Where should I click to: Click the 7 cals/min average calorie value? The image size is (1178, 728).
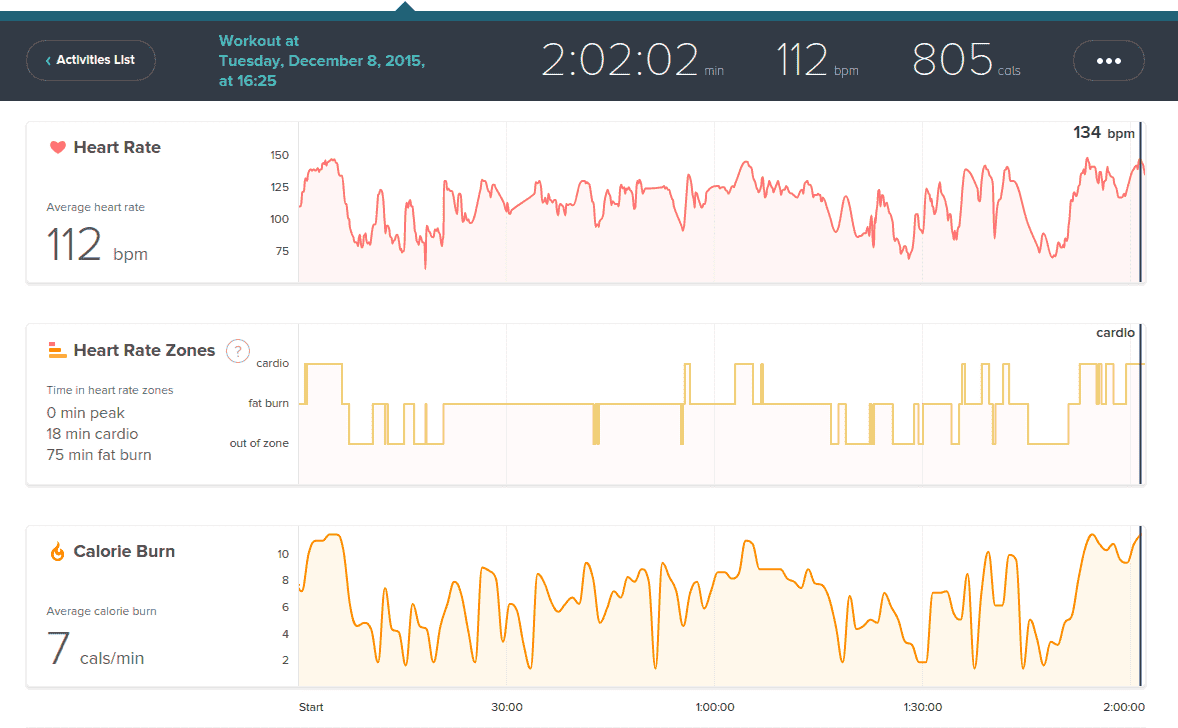tap(95, 649)
